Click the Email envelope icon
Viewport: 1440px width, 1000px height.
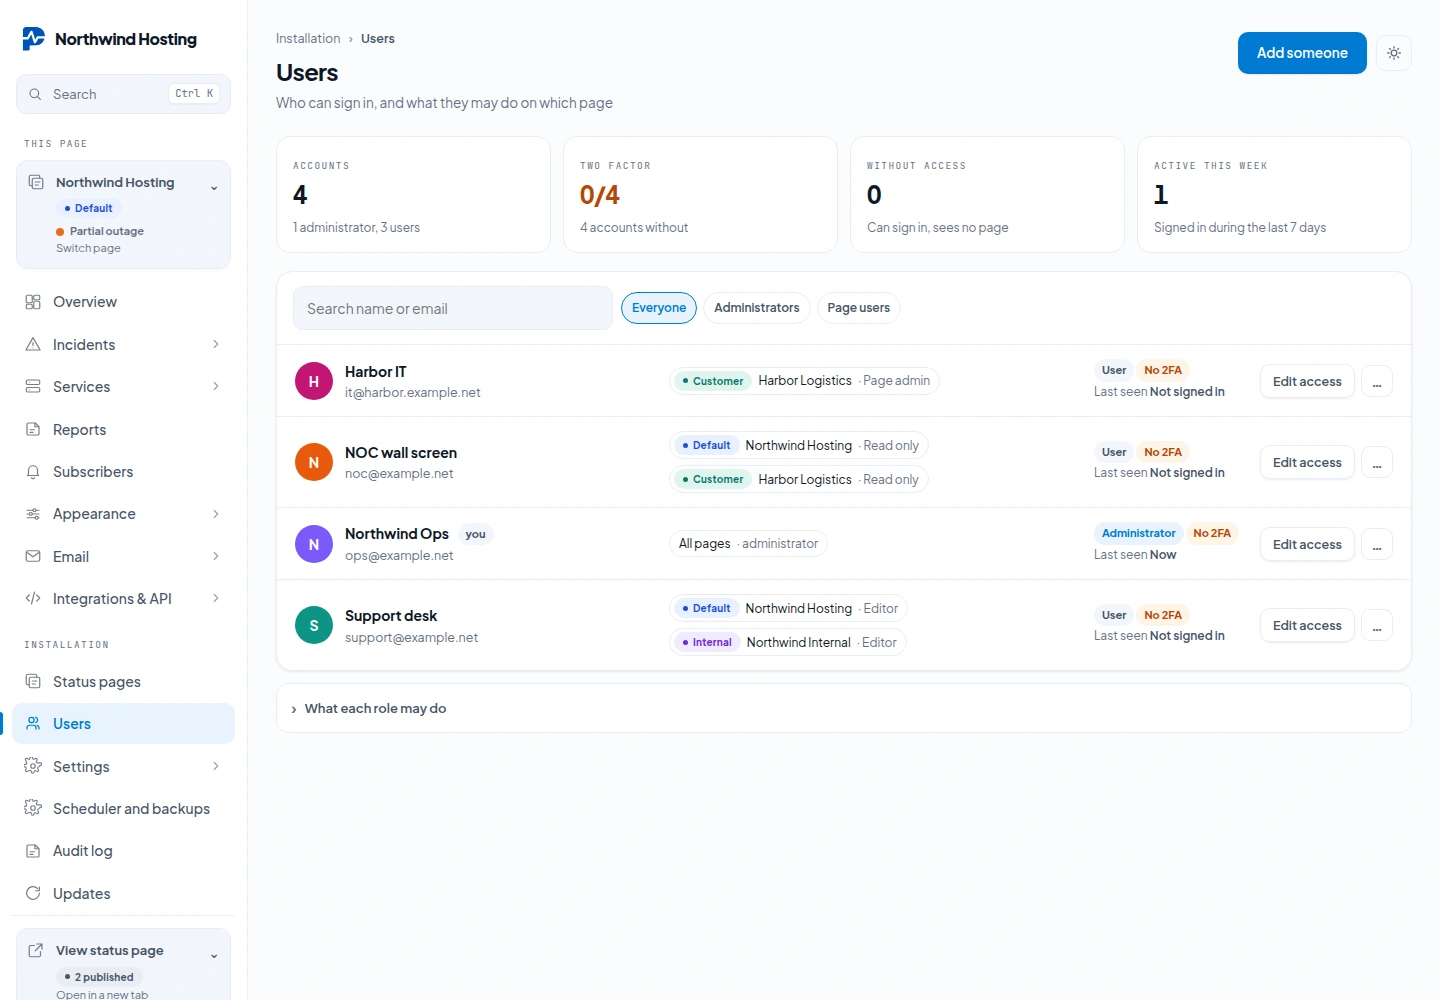[x=33, y=556]
